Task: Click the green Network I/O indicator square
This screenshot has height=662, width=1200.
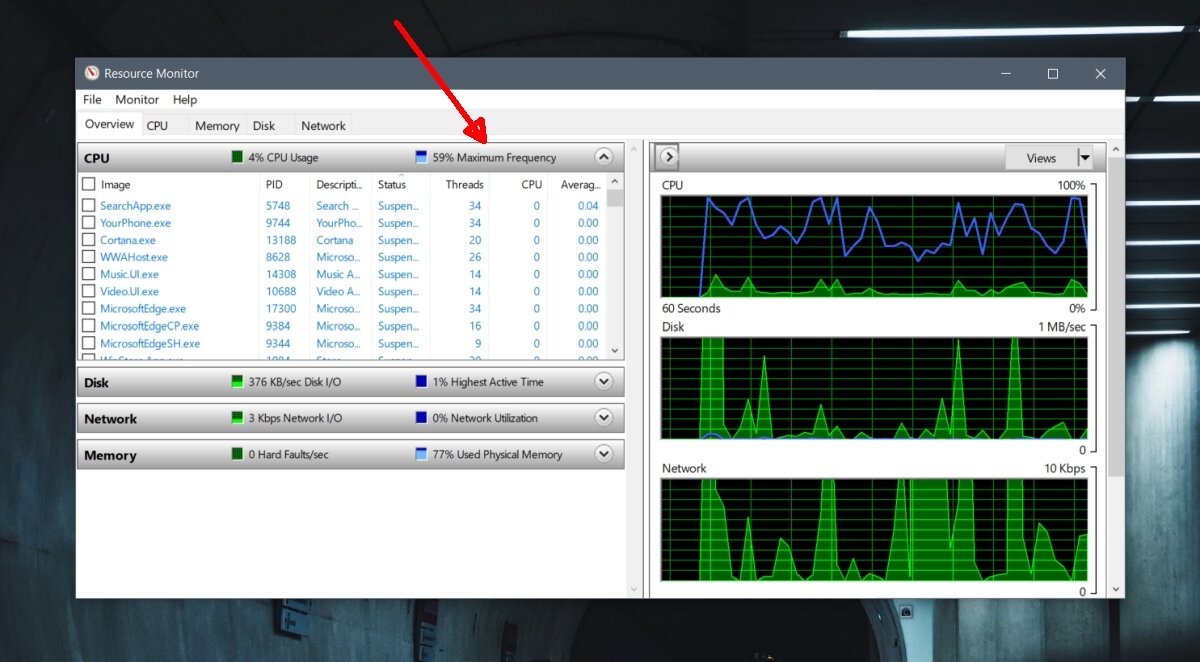Action: (x=236, y=418)
